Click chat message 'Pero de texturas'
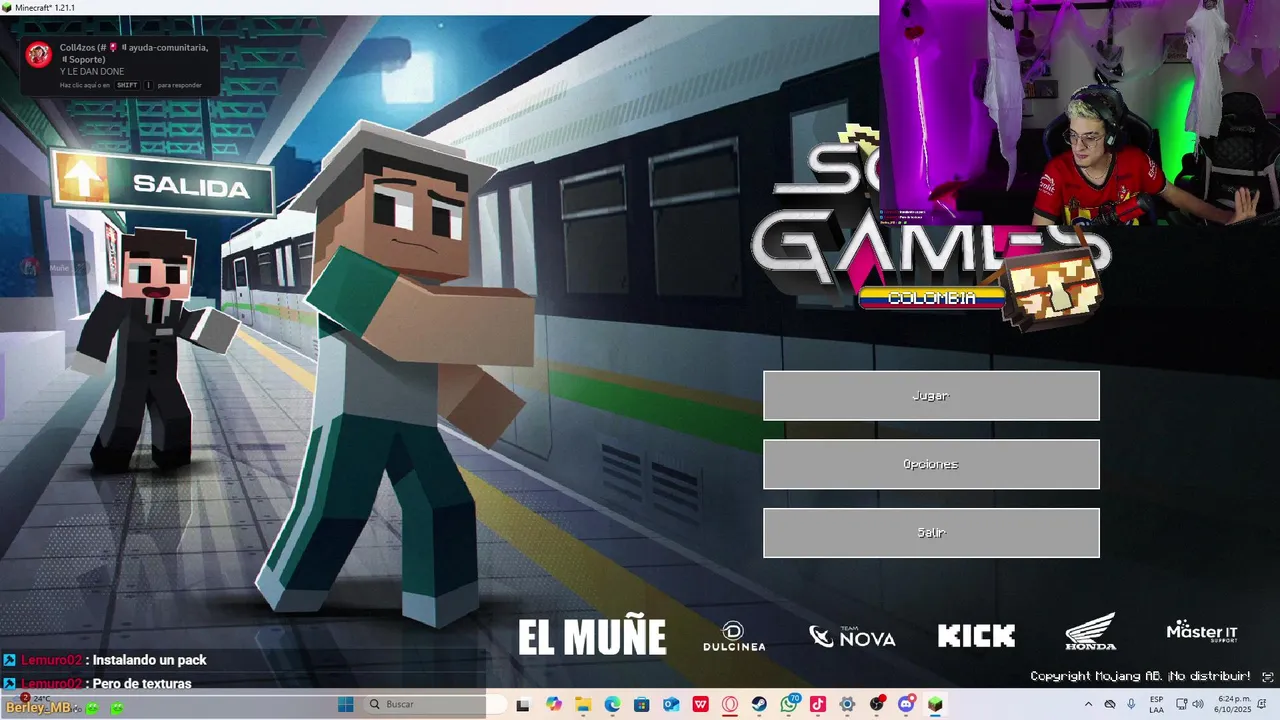Screen dimensions: 1280x720 pyautogui.click(x=141, y=684)
